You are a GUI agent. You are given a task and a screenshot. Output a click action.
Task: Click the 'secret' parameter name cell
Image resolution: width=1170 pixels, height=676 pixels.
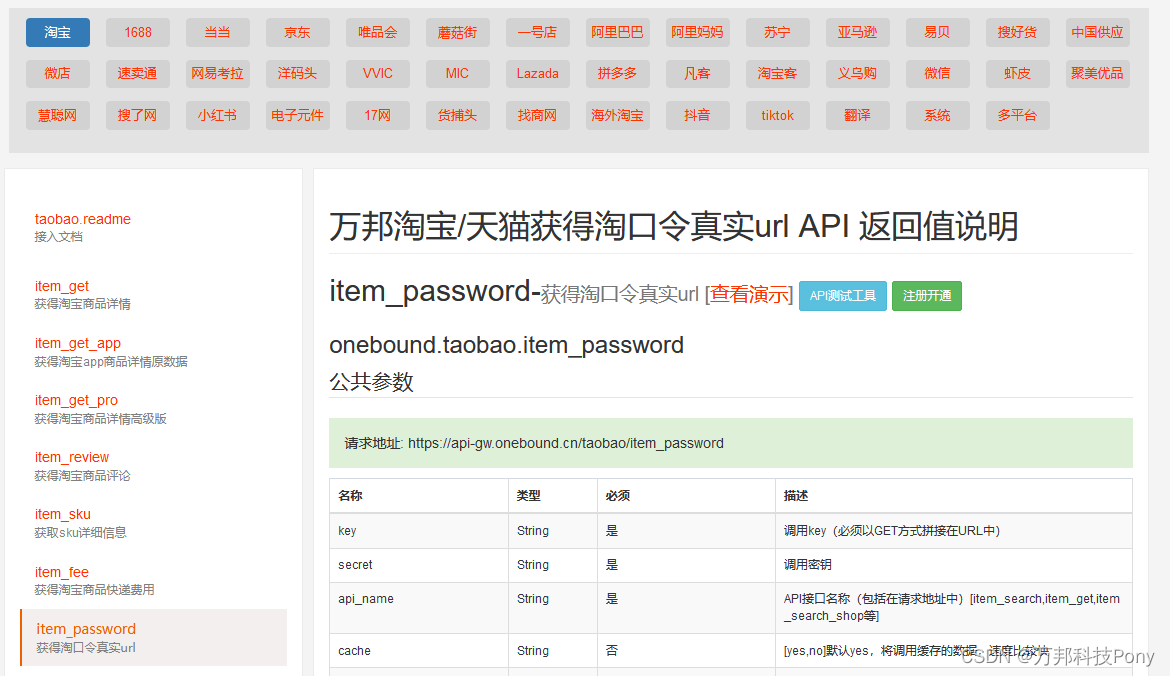(419, 565)
